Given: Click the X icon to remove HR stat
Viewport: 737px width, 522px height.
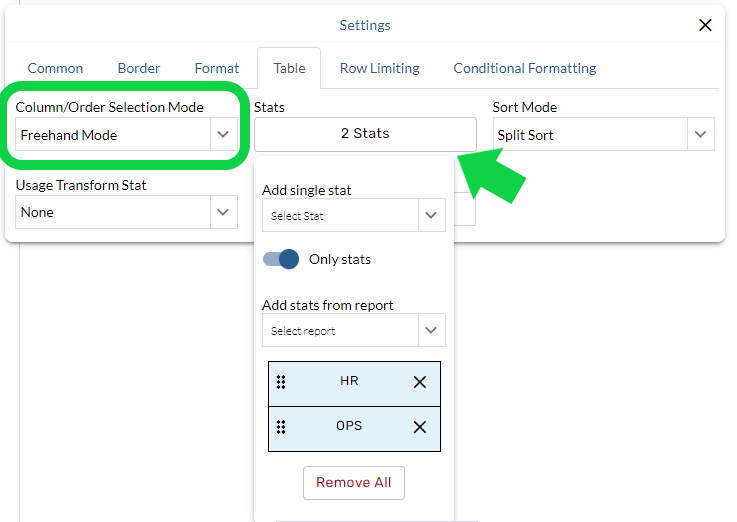Looking at the screenshot, I should click(420, 382).
